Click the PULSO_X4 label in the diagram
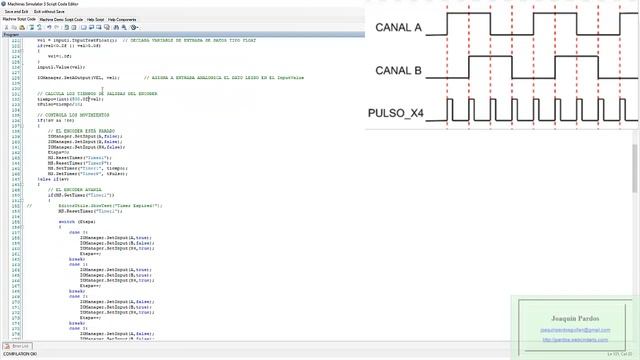 pyautogui.click(x=396, y=113)
